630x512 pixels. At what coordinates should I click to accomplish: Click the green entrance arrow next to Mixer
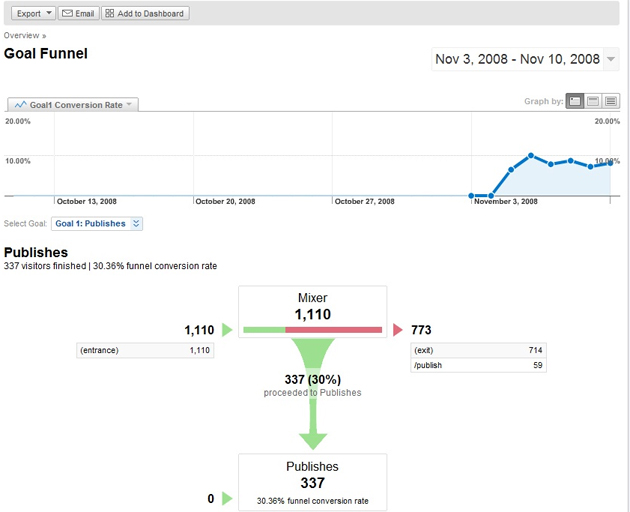pyautogui.click(x=226, y=330)
